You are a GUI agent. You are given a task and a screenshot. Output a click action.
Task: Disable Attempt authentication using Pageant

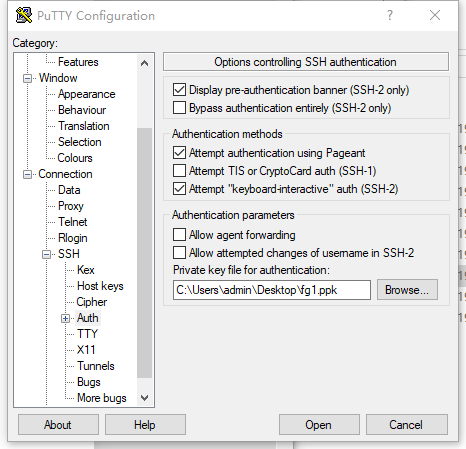click(x=179, y=153)
